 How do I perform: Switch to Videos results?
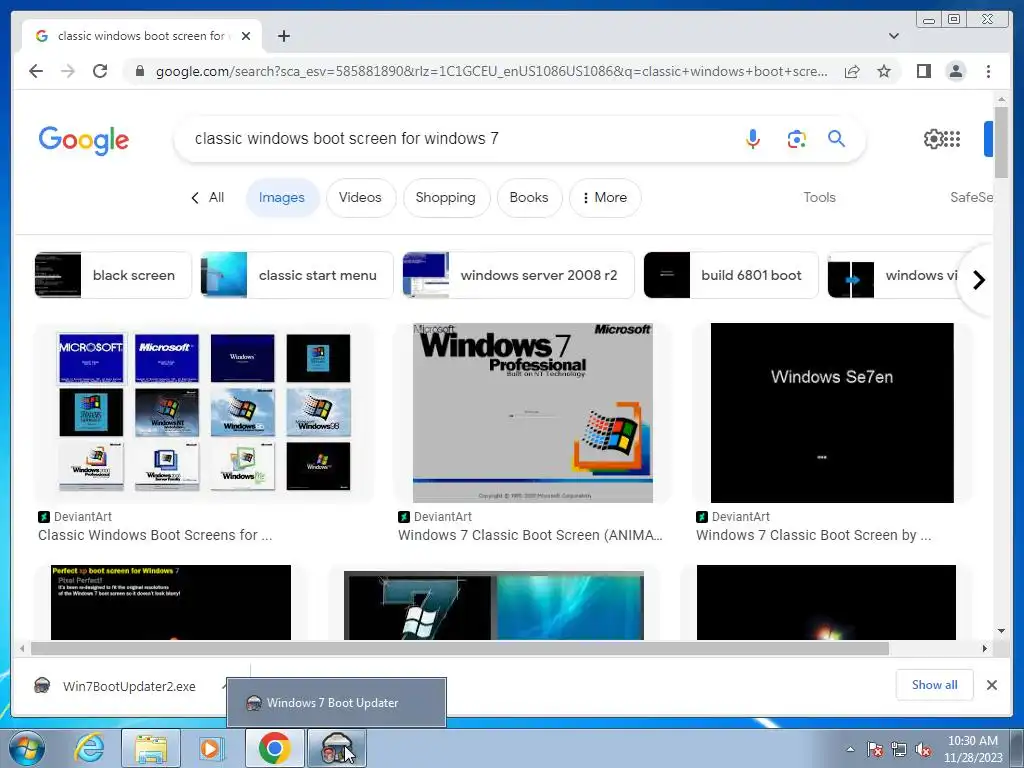click(x=360, y=197)
